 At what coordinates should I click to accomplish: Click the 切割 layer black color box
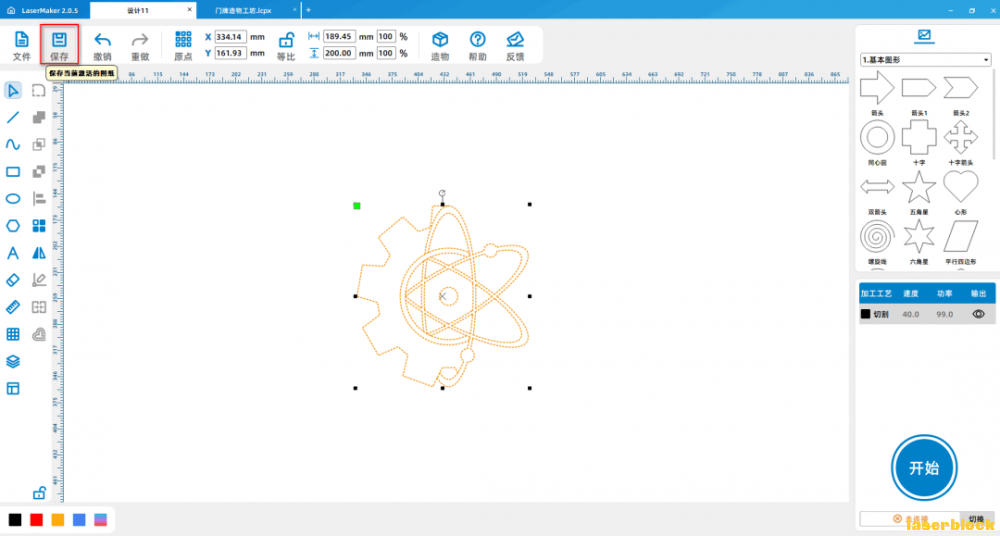tap(865, 314)
